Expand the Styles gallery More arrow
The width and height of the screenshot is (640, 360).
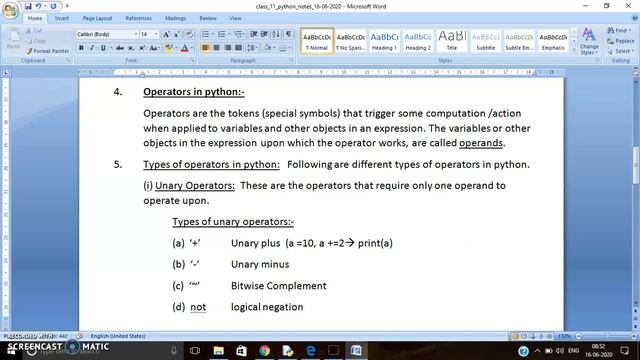point(573,49)
